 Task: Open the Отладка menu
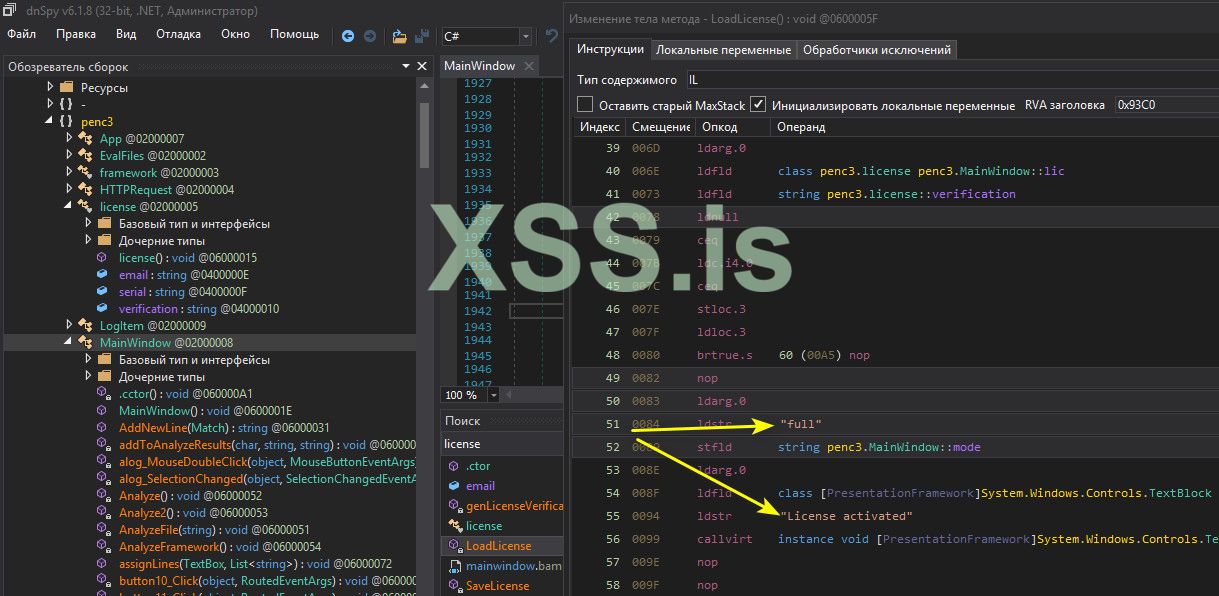click(178, 34)
